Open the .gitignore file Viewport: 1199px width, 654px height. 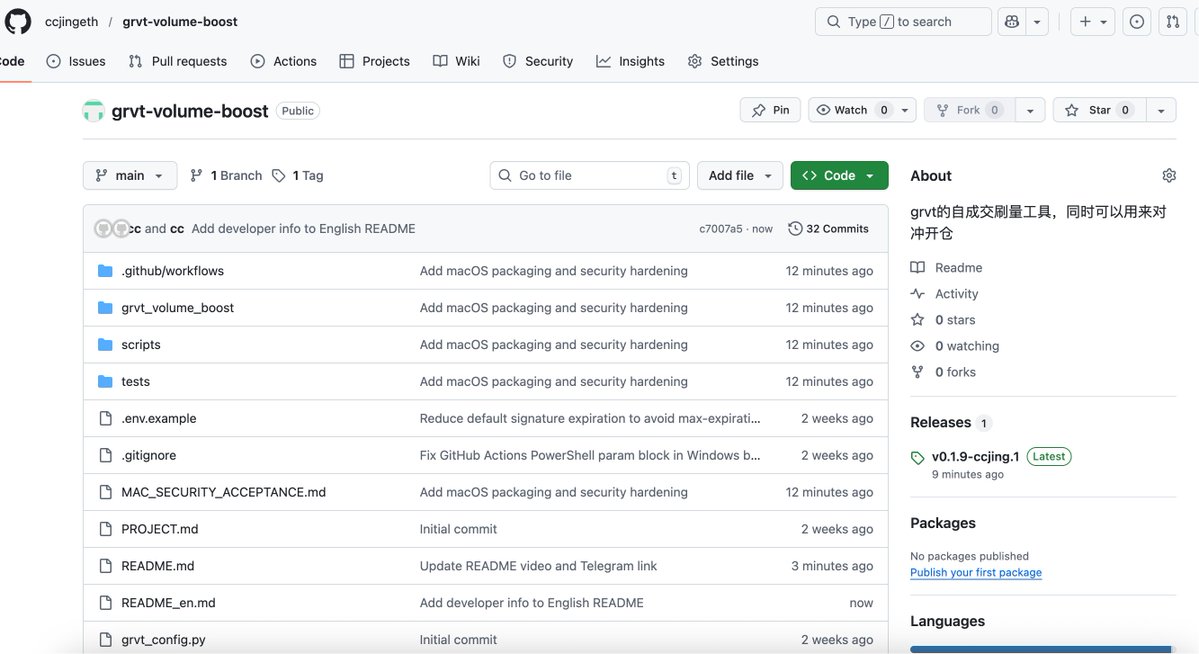tap(148, 455)
